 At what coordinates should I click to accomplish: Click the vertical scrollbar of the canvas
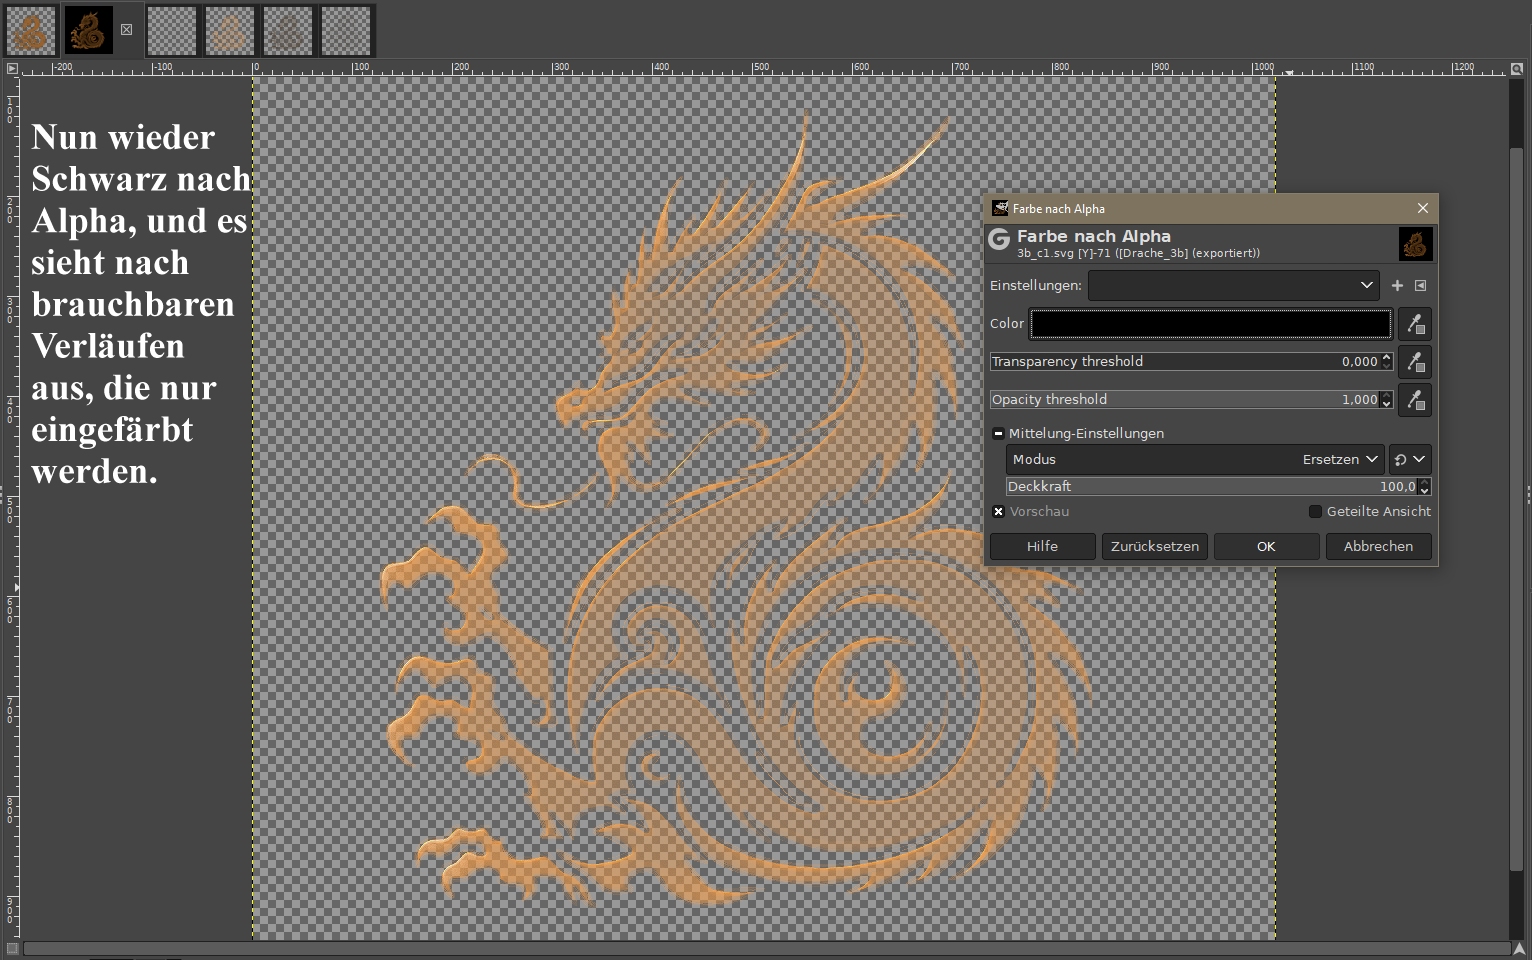tap(1517, 510)
